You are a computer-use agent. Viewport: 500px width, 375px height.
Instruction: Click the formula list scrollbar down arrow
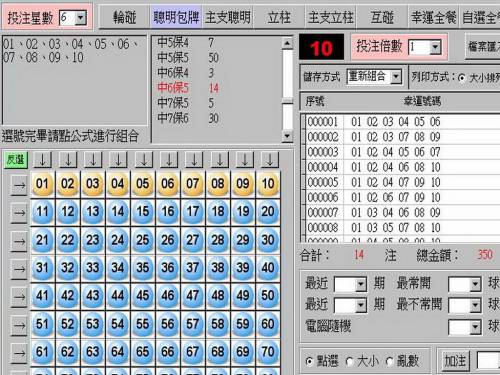(x=287, y=136)
